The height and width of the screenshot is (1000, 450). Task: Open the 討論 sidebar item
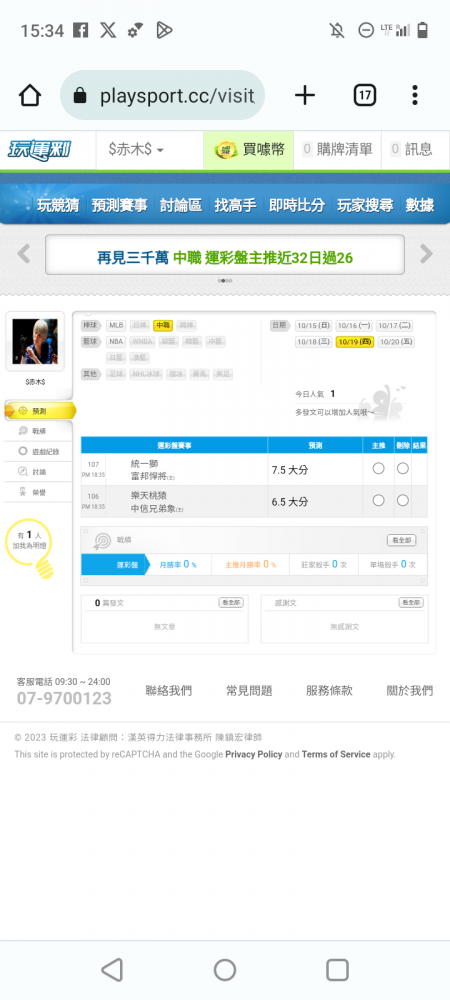point(38,472)
